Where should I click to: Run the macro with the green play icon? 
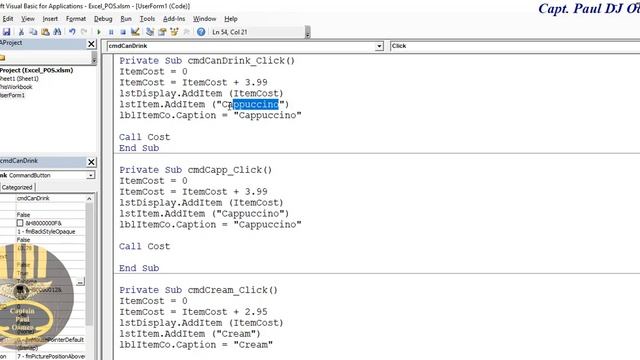point(99,32)
